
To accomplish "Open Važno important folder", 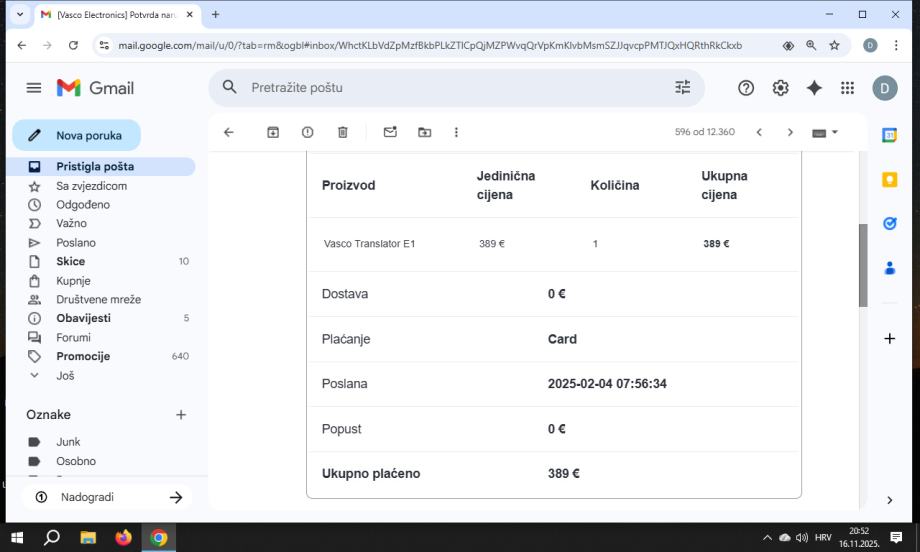I will (x=103, y=223).
